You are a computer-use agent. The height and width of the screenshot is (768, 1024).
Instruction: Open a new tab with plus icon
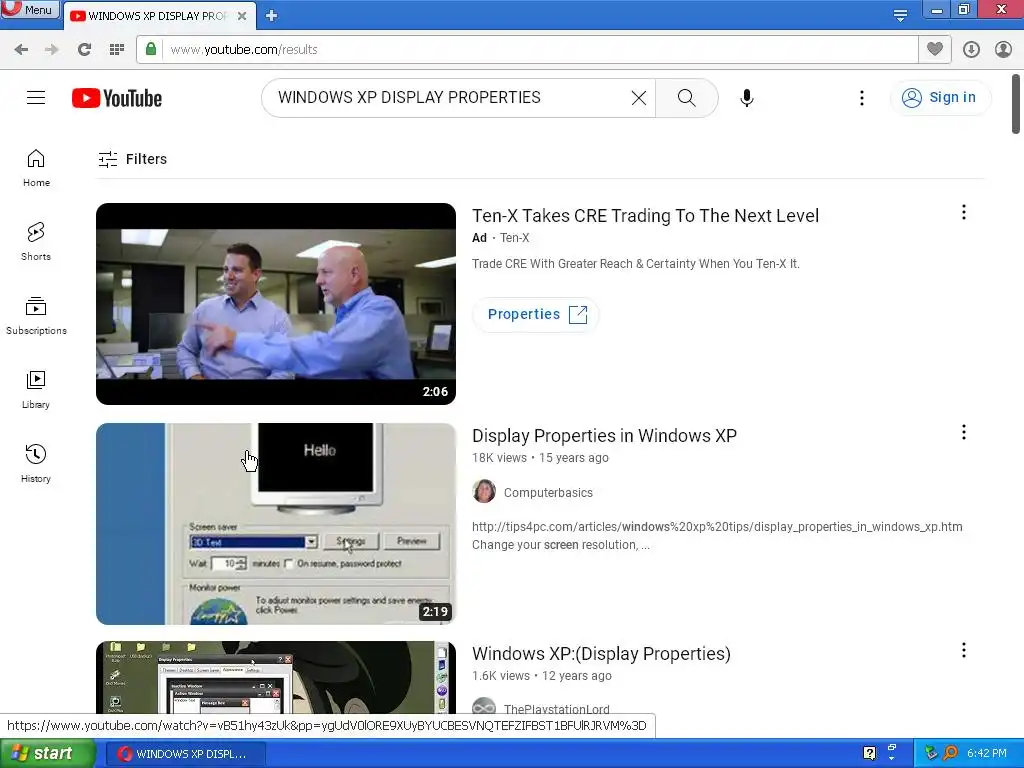coord(272,16)
